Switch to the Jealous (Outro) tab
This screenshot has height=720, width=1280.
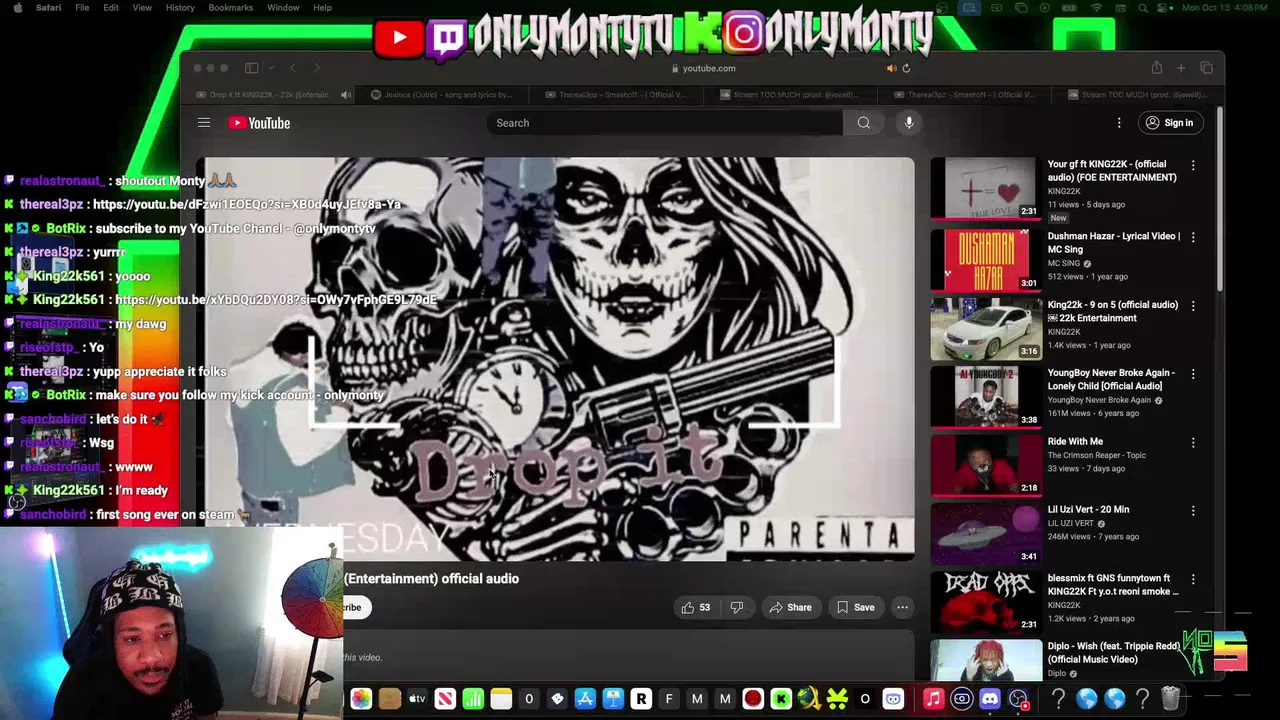(x=441, y=95)
